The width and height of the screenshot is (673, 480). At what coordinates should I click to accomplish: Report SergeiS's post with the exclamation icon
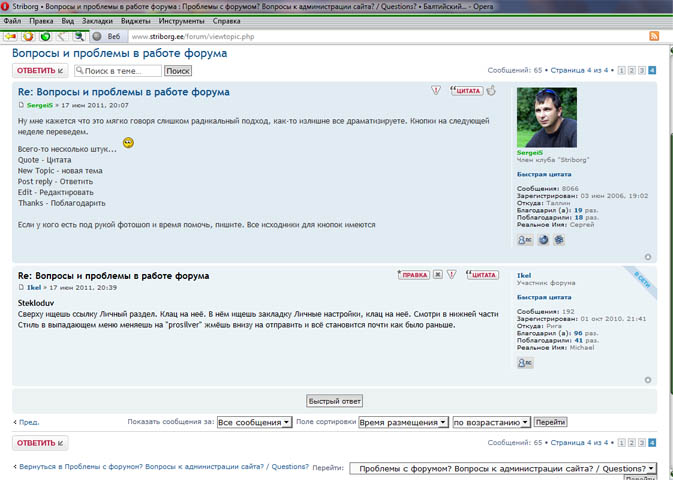click(x=435, y=91)
